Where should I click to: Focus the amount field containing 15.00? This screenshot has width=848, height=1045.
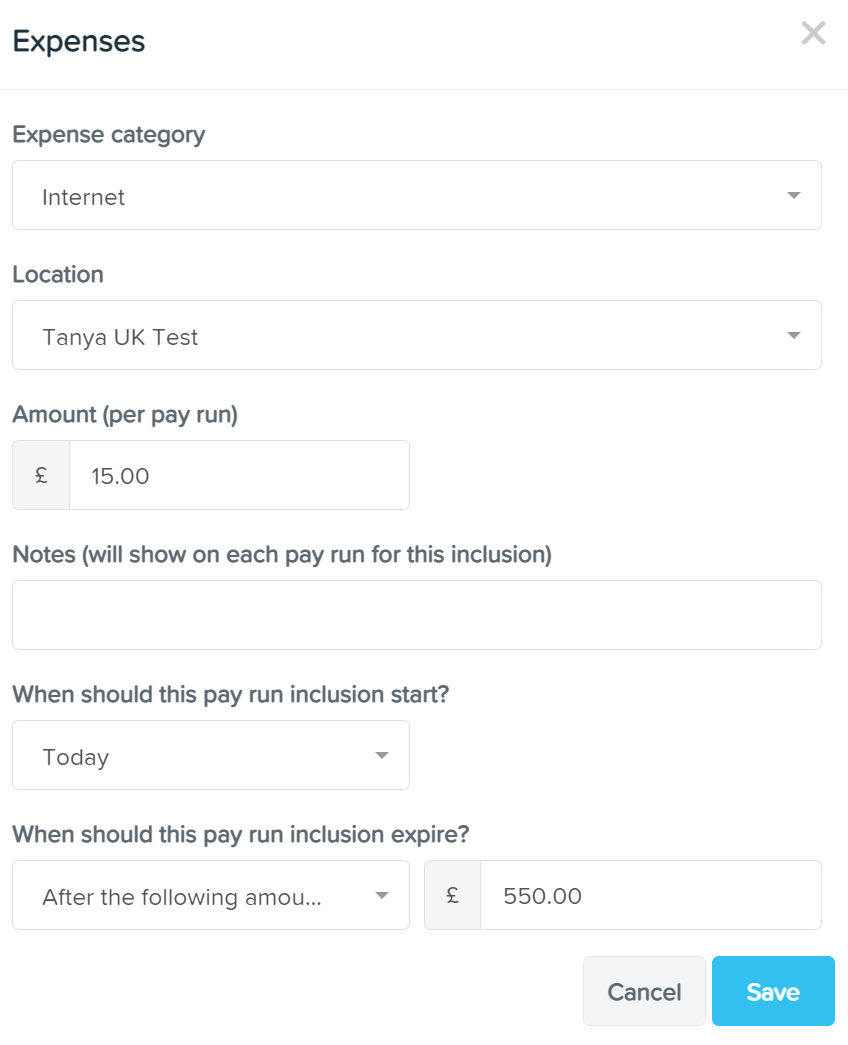[239, 475]
